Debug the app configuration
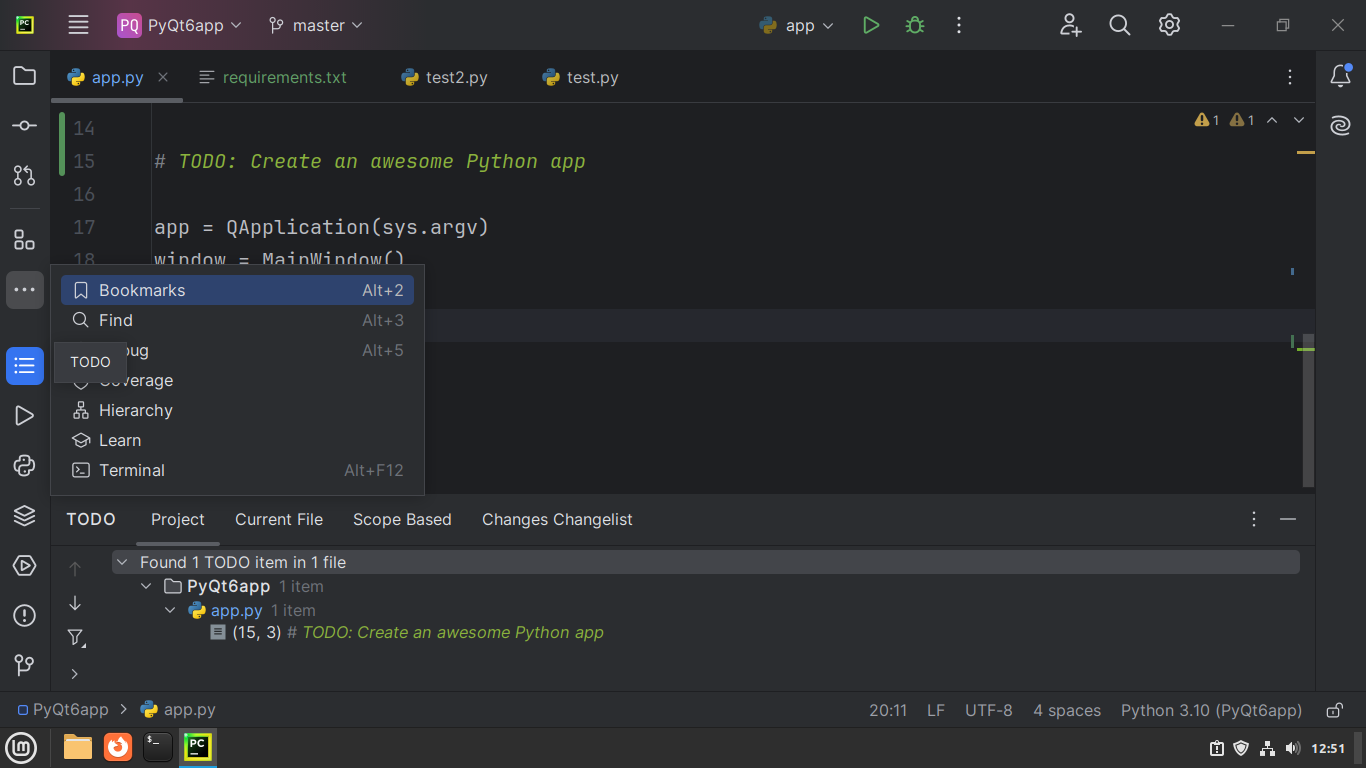This screenshot has height=768, width=1366. (915, 25)
